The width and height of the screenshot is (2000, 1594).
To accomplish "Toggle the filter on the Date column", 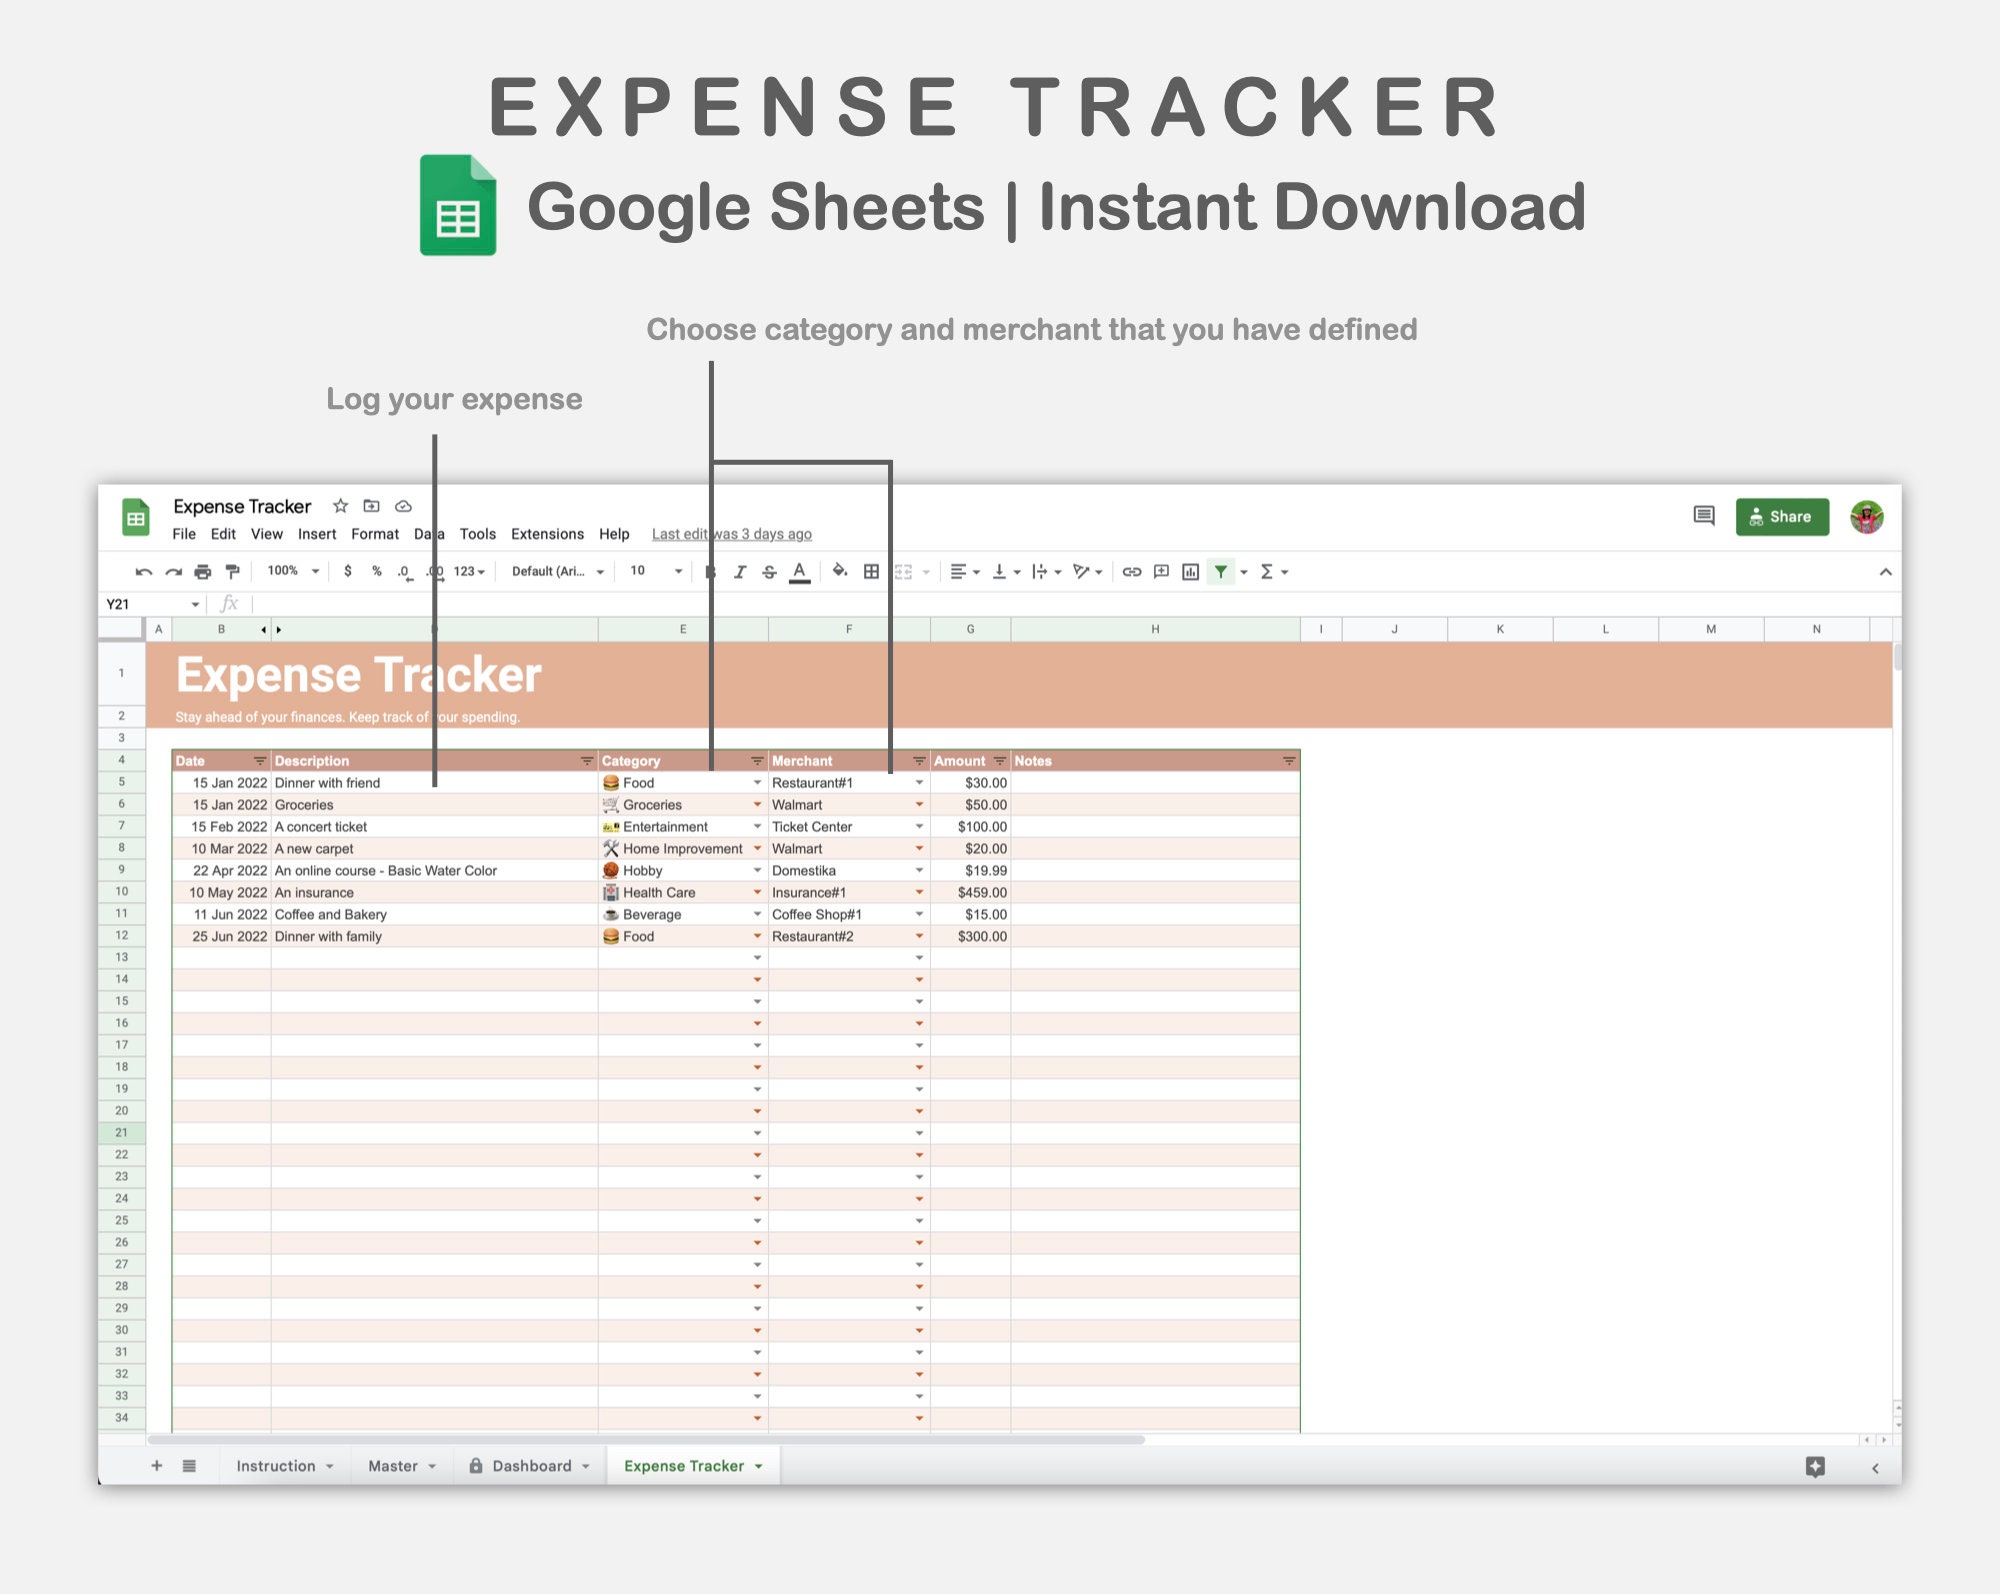I will coord(257,761).
